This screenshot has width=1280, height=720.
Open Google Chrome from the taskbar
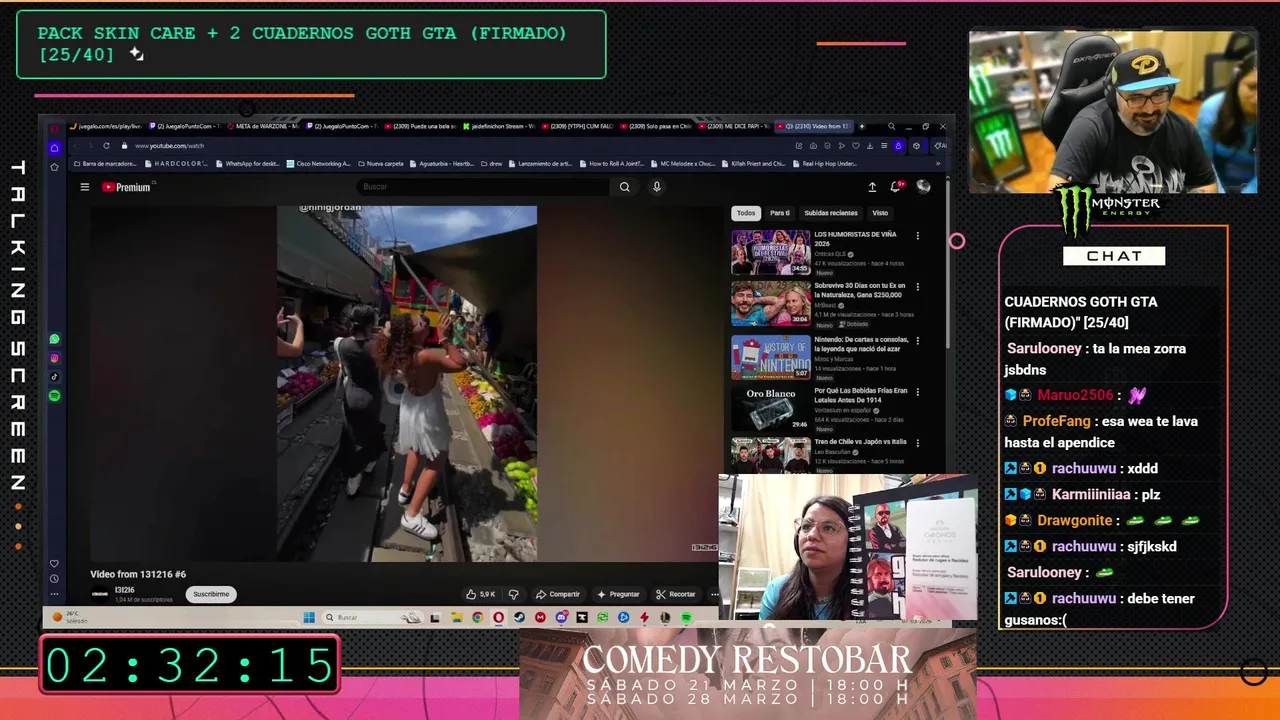(x=478, y=617)
